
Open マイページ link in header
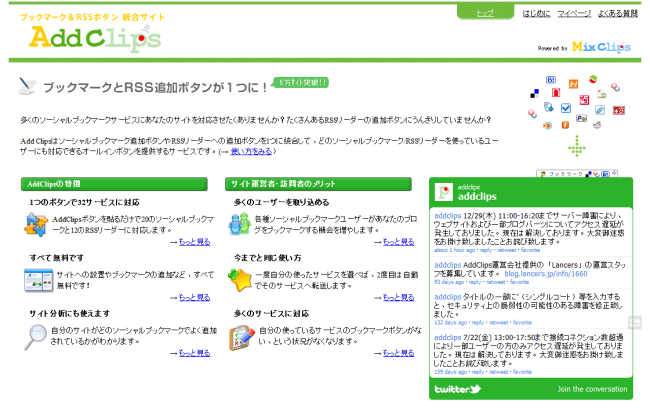tap(574, 14)
